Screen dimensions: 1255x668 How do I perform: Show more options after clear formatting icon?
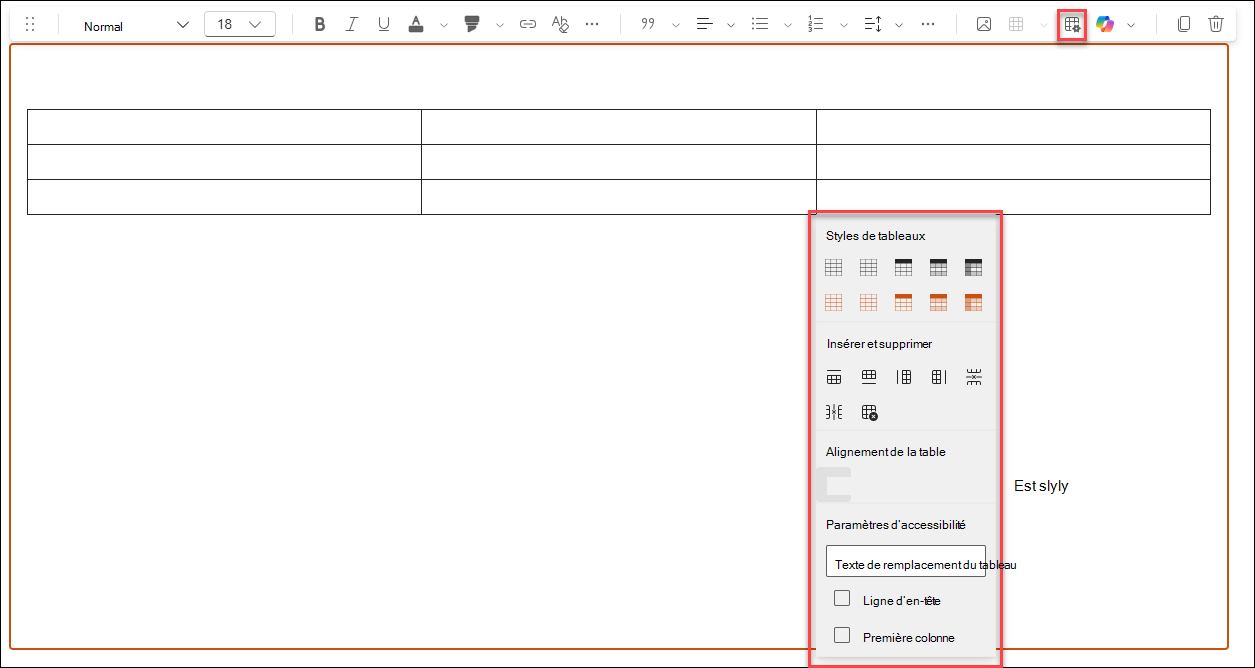pos(592,25)
